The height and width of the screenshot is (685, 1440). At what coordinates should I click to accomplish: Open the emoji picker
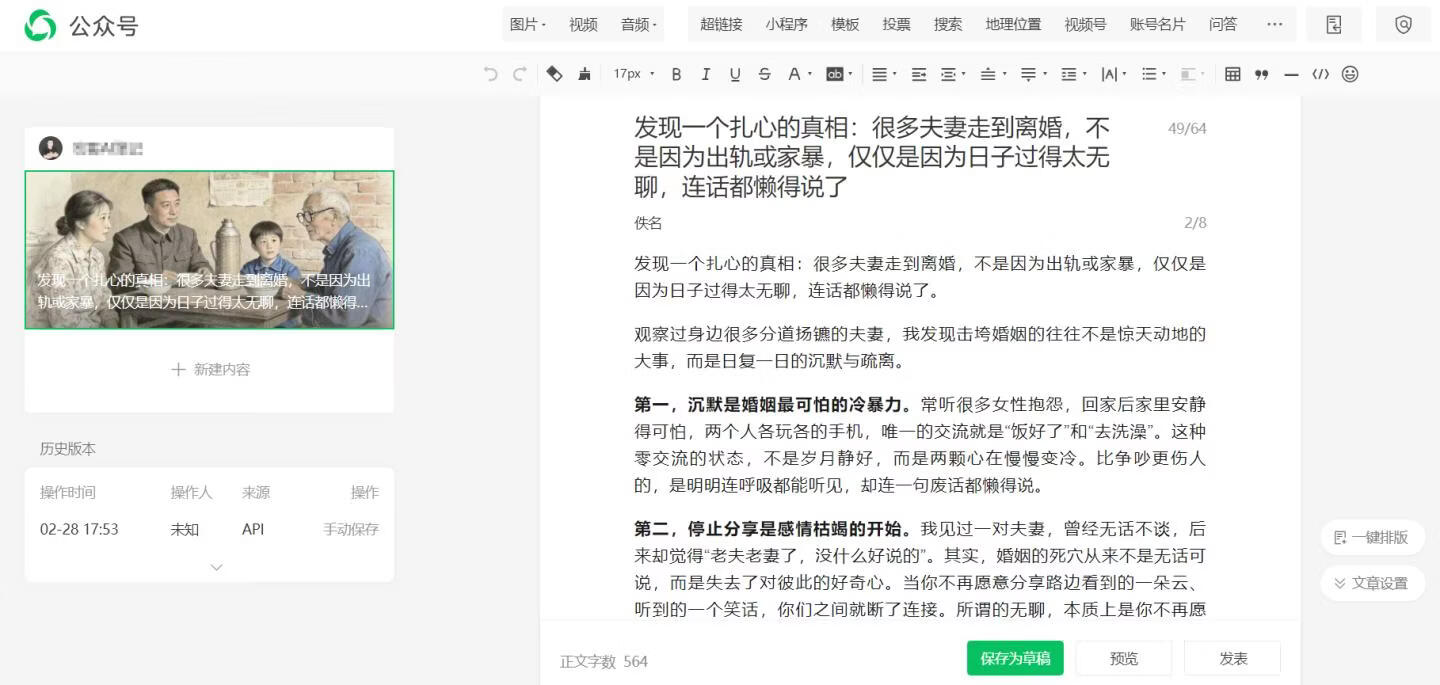click(1351, 73)
